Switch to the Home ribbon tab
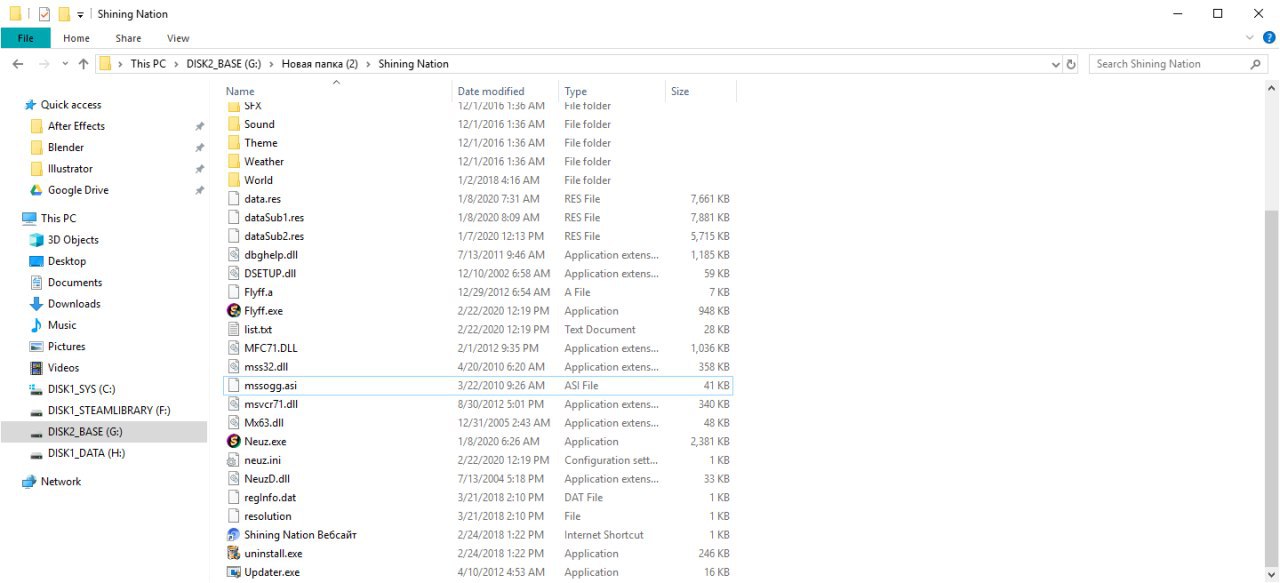The width and height of the screenshot is (1280, 583). tap(76, 38)
